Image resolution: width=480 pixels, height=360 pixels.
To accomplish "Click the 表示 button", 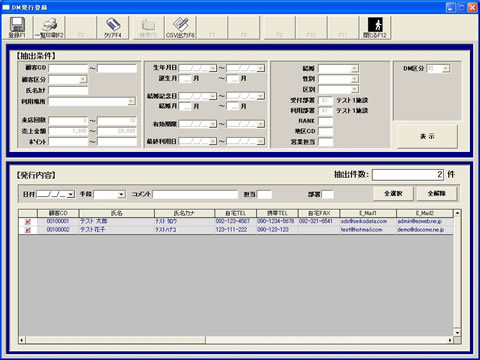I will 427,136.
